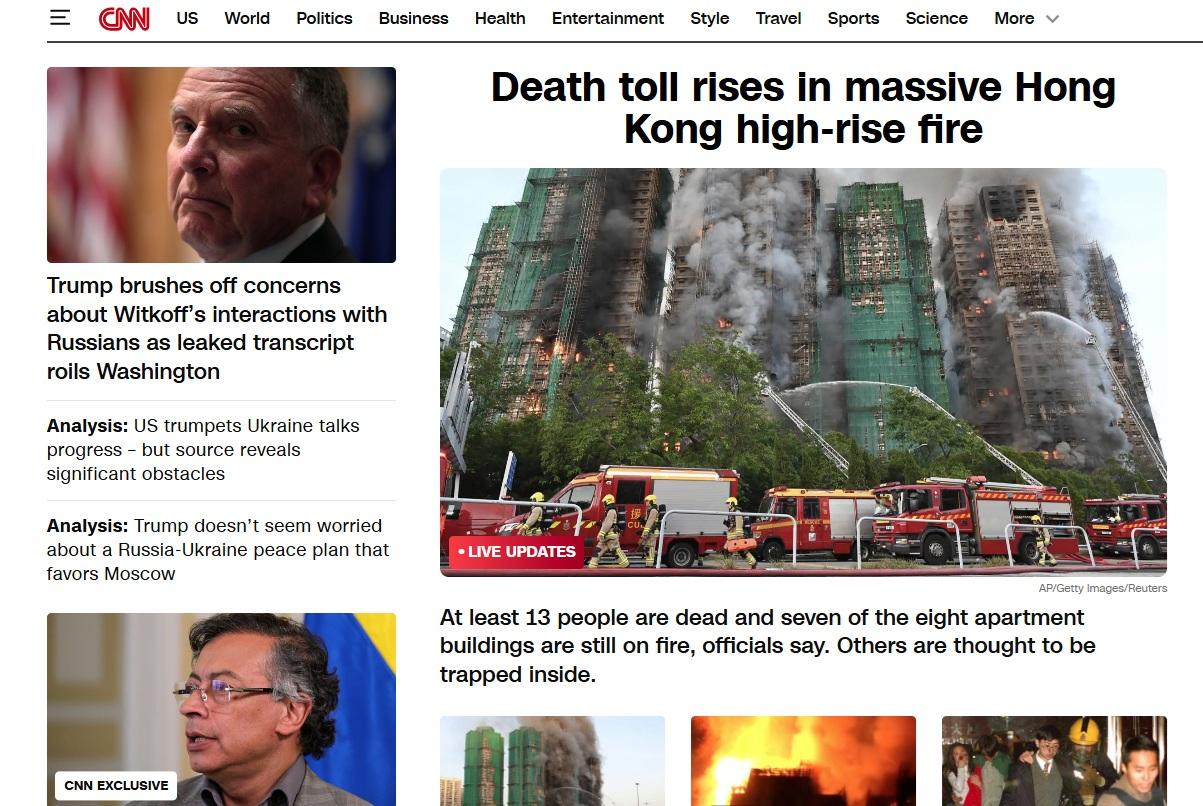
Task: Navigate to Entertainment
Action: [608, 18]
